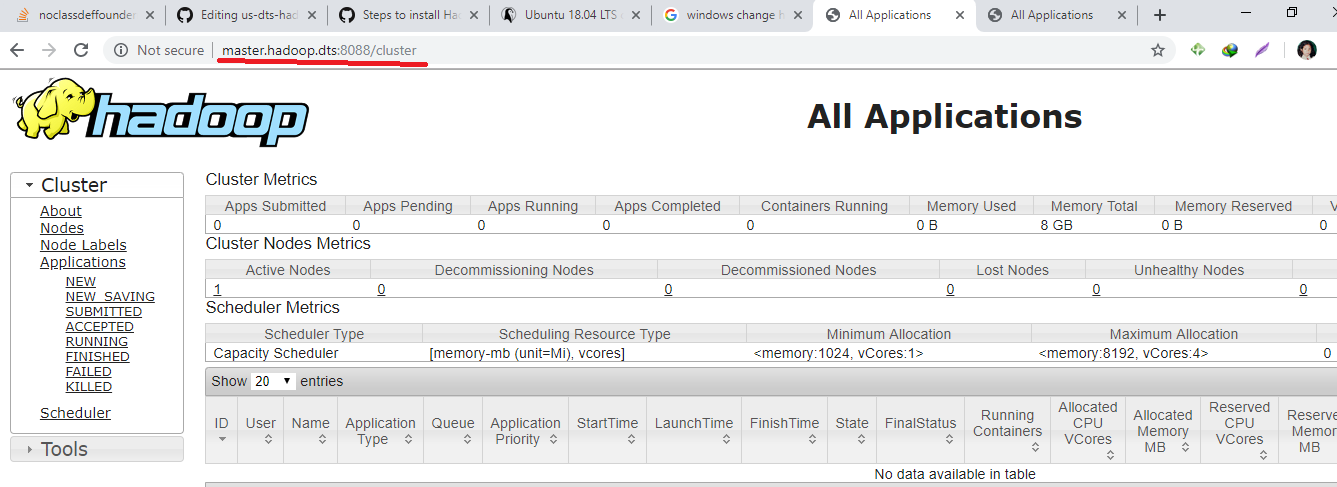Sort table by StartTime column

(607, 431)
